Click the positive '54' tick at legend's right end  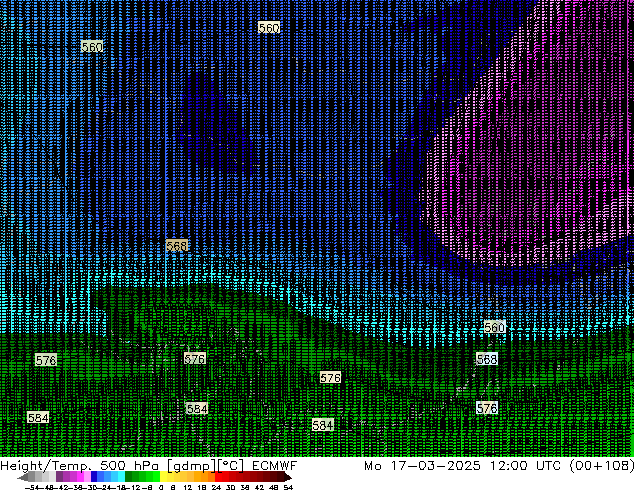[x=288, y=487]
